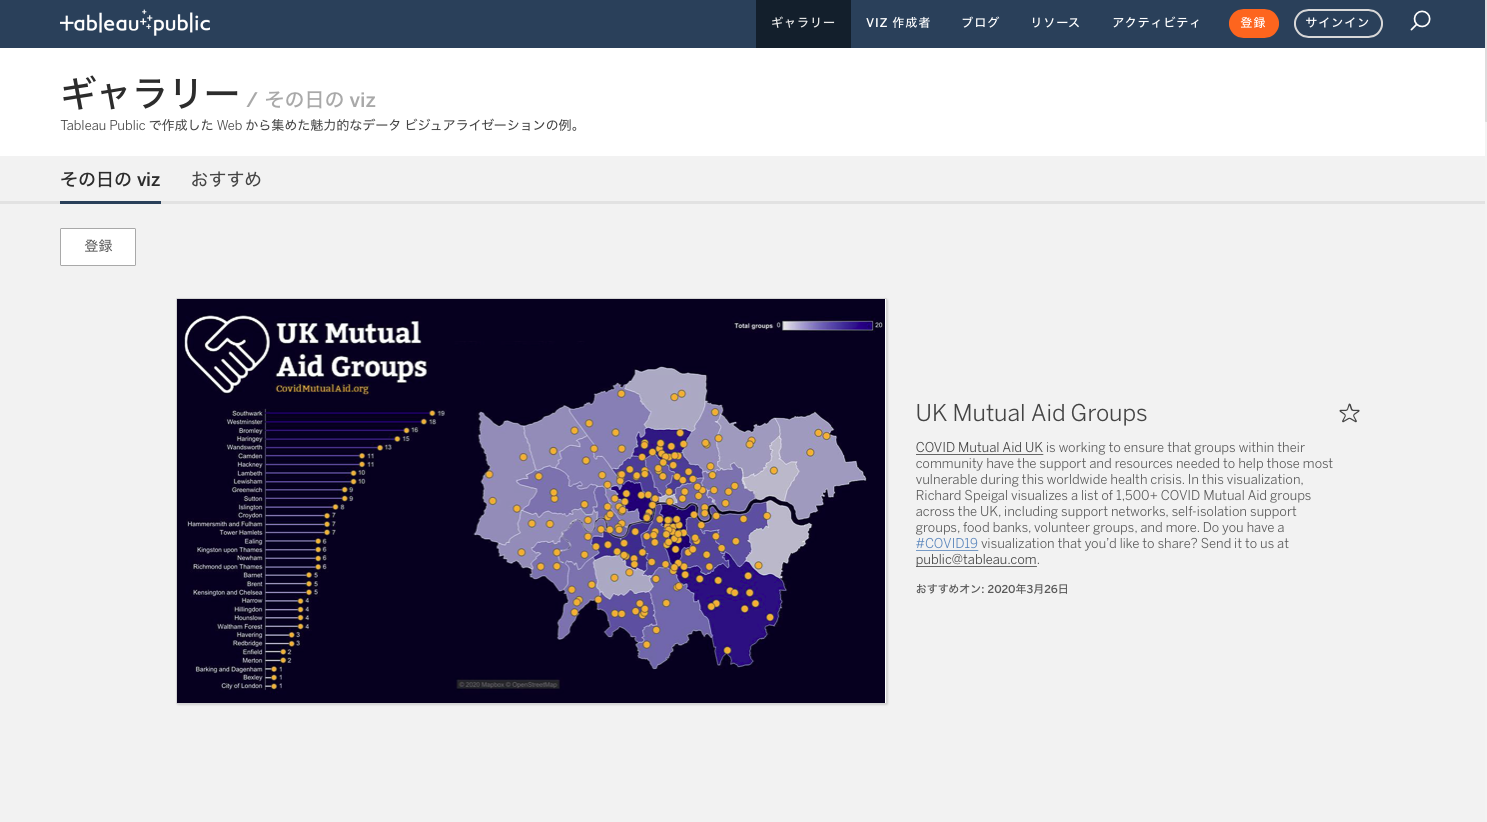Select the その日の viz tab

tap(110, 180)
